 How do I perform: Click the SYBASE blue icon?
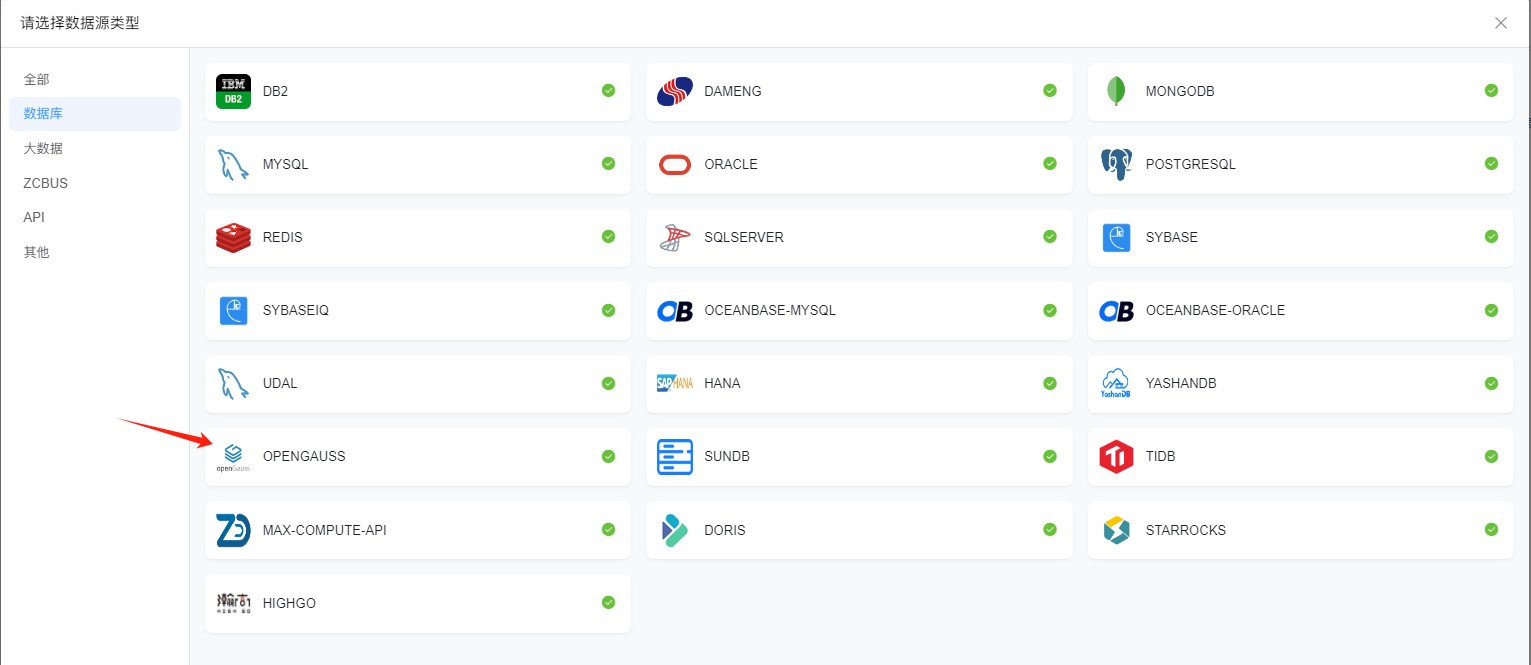point(1116,237)
